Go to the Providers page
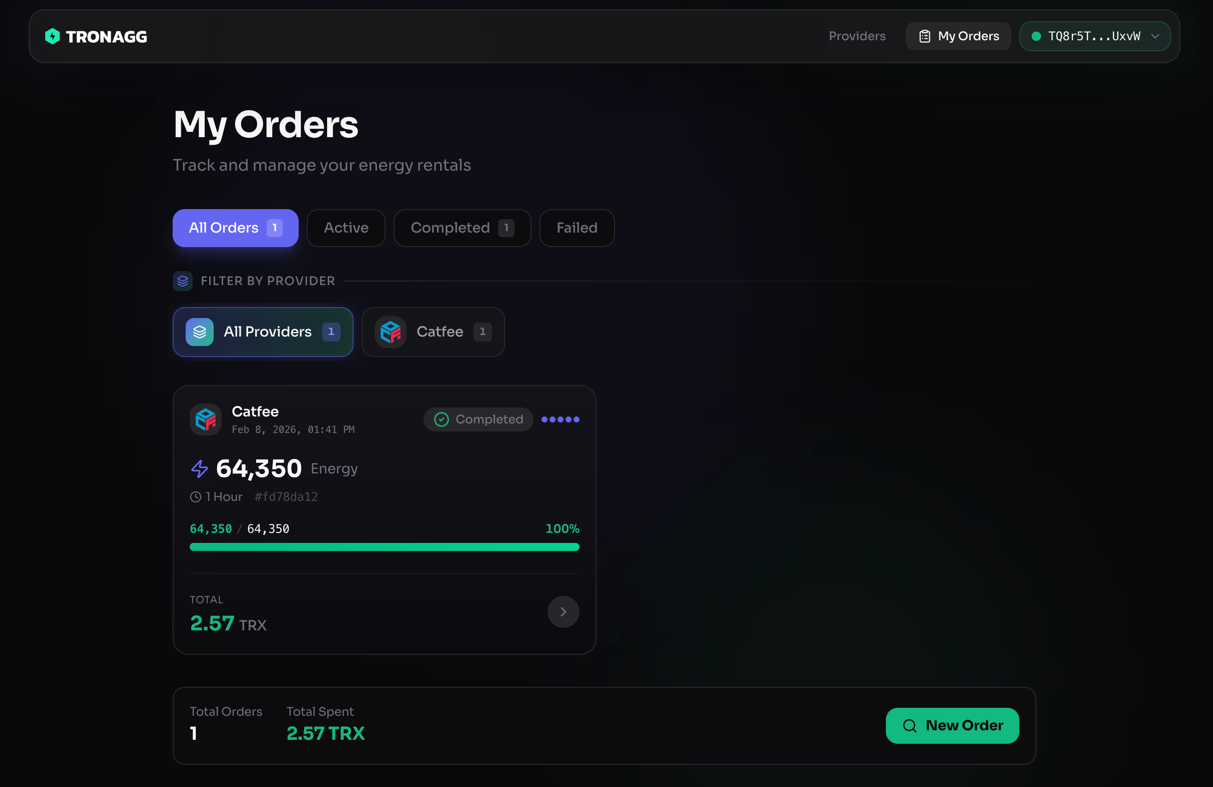The width and height of the screenshot is (1213, 787). 857,36
